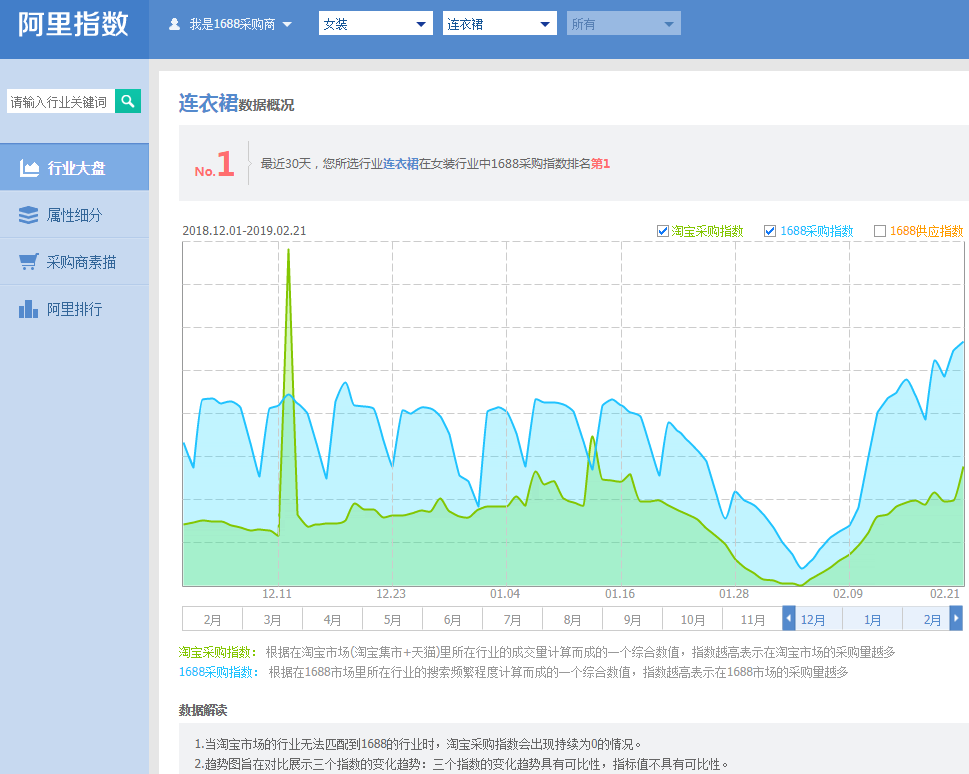
Task: Click the user profile icon in header
Action: tap(175, 24)
